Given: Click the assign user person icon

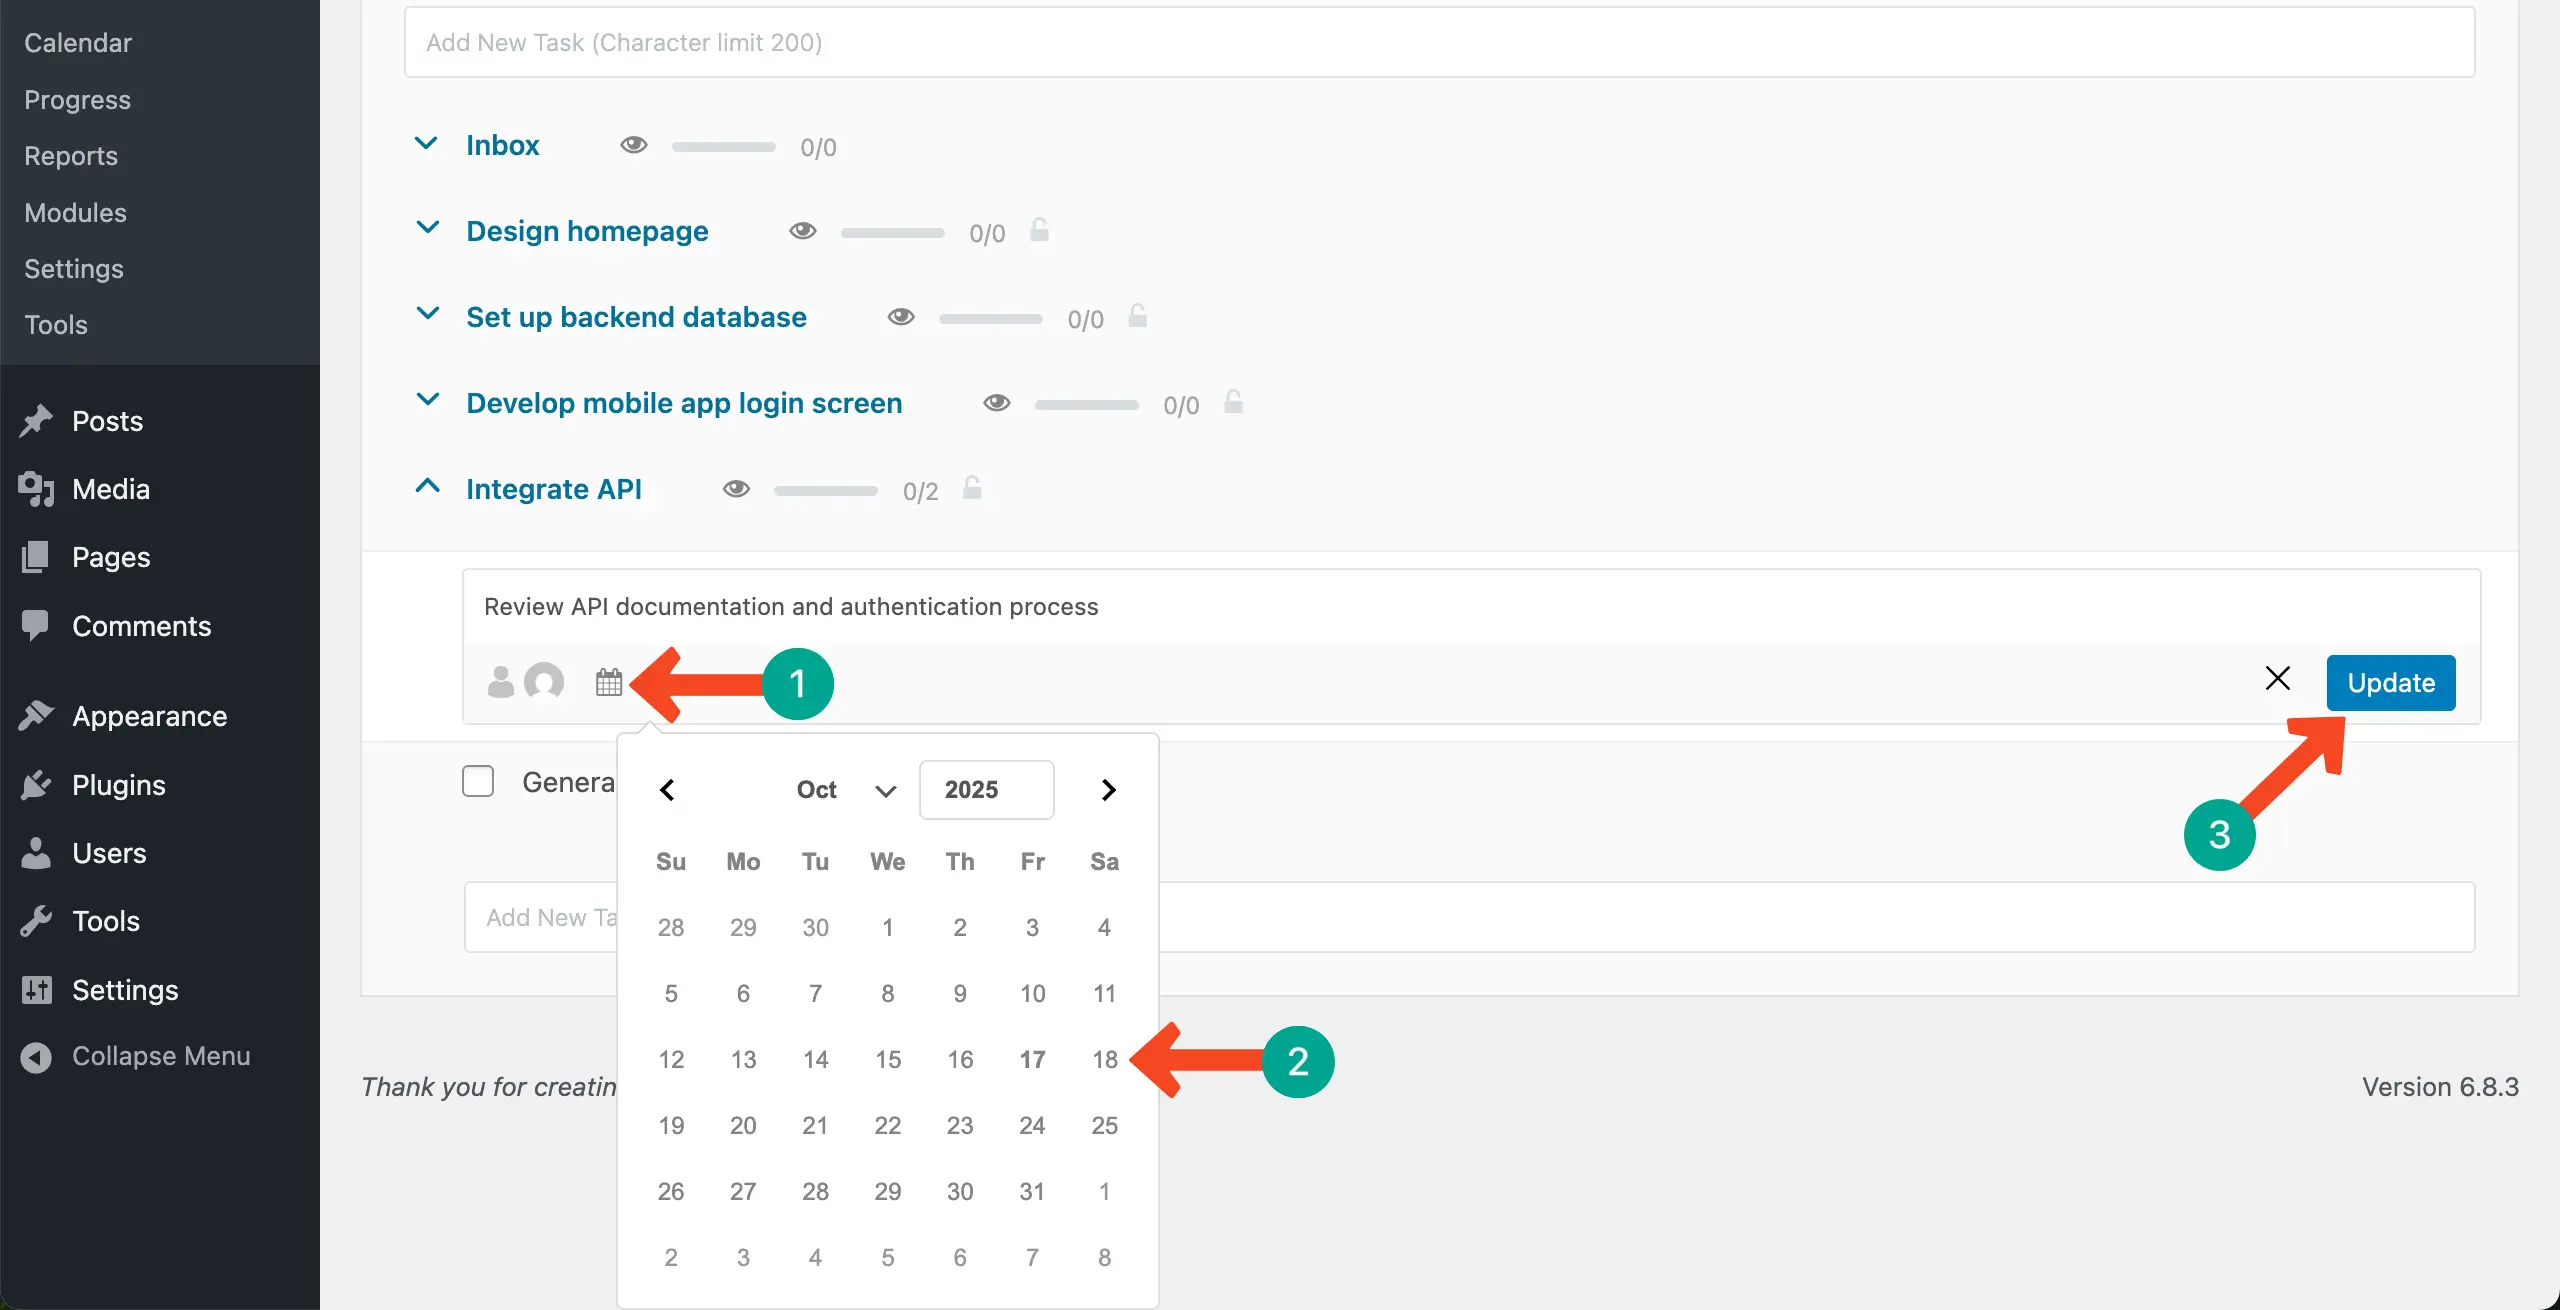Looking at the screenshot, I should (x=500, y=682).
